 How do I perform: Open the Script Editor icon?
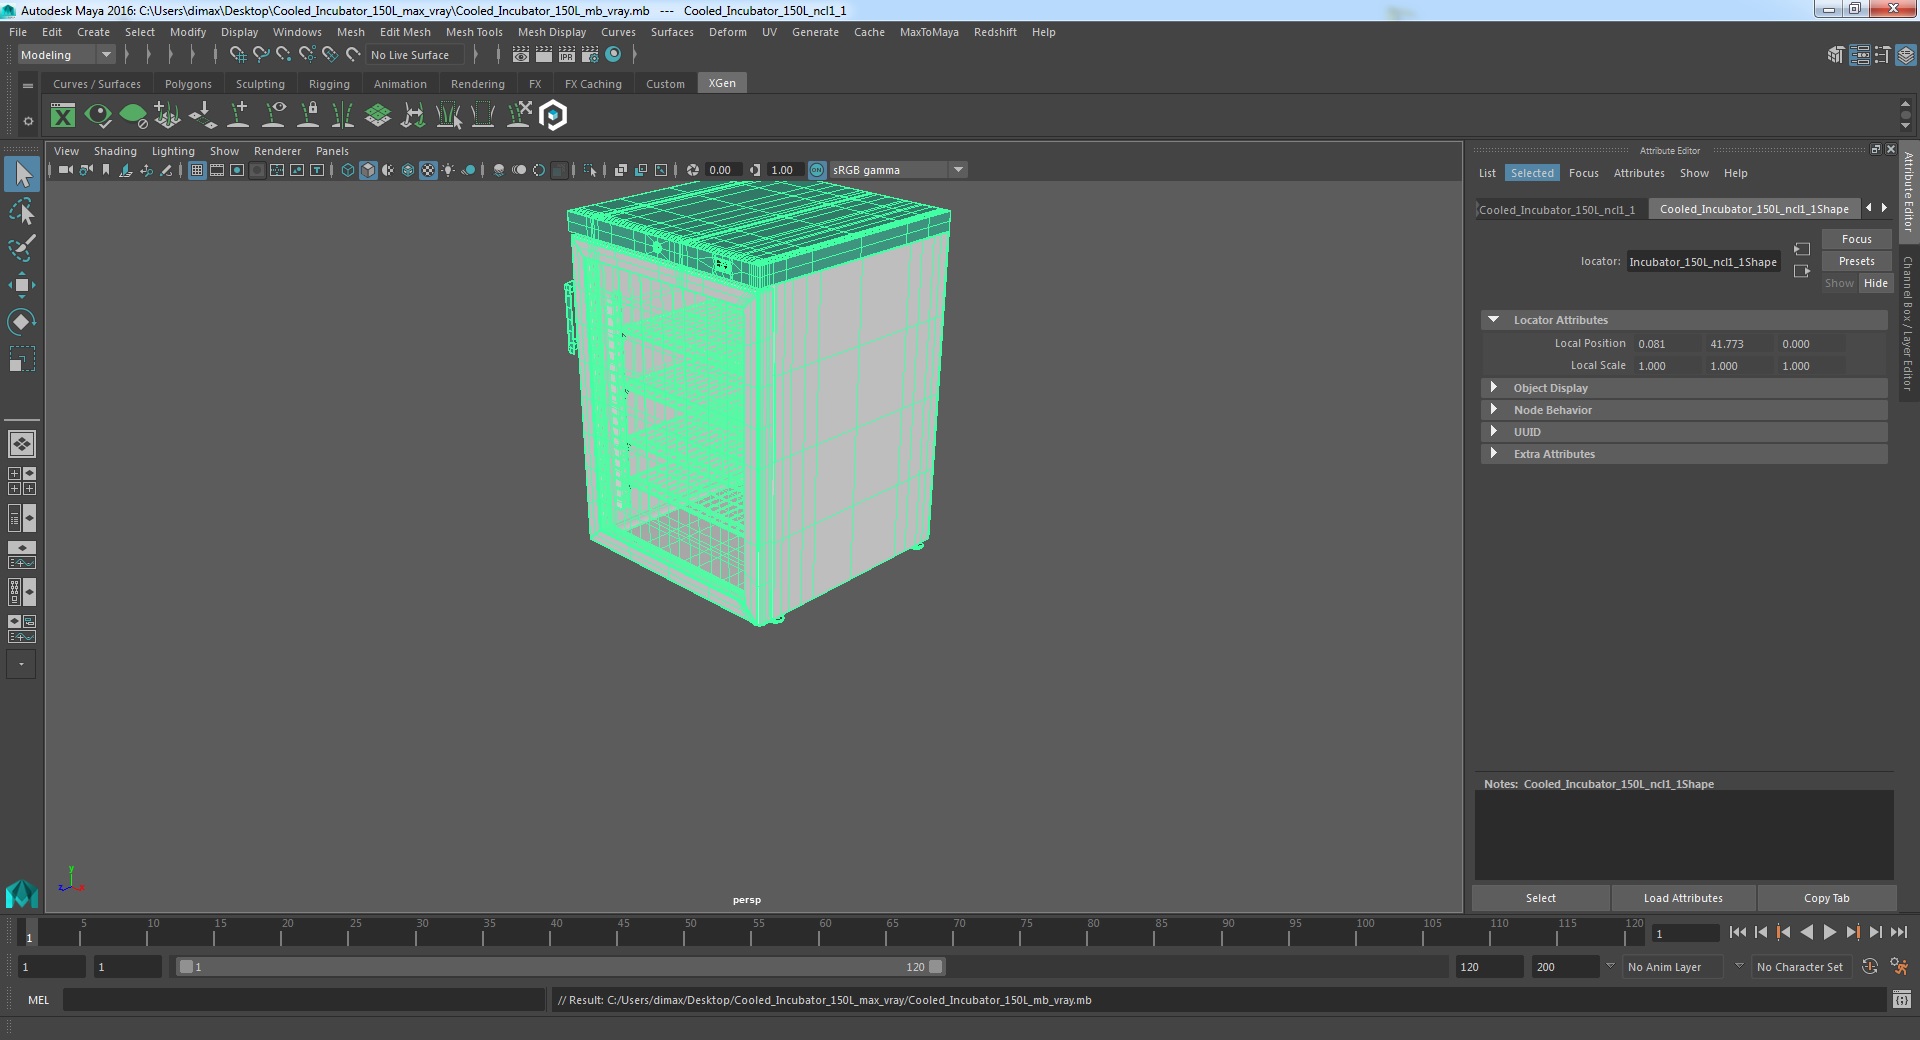tap(1901, 999)
